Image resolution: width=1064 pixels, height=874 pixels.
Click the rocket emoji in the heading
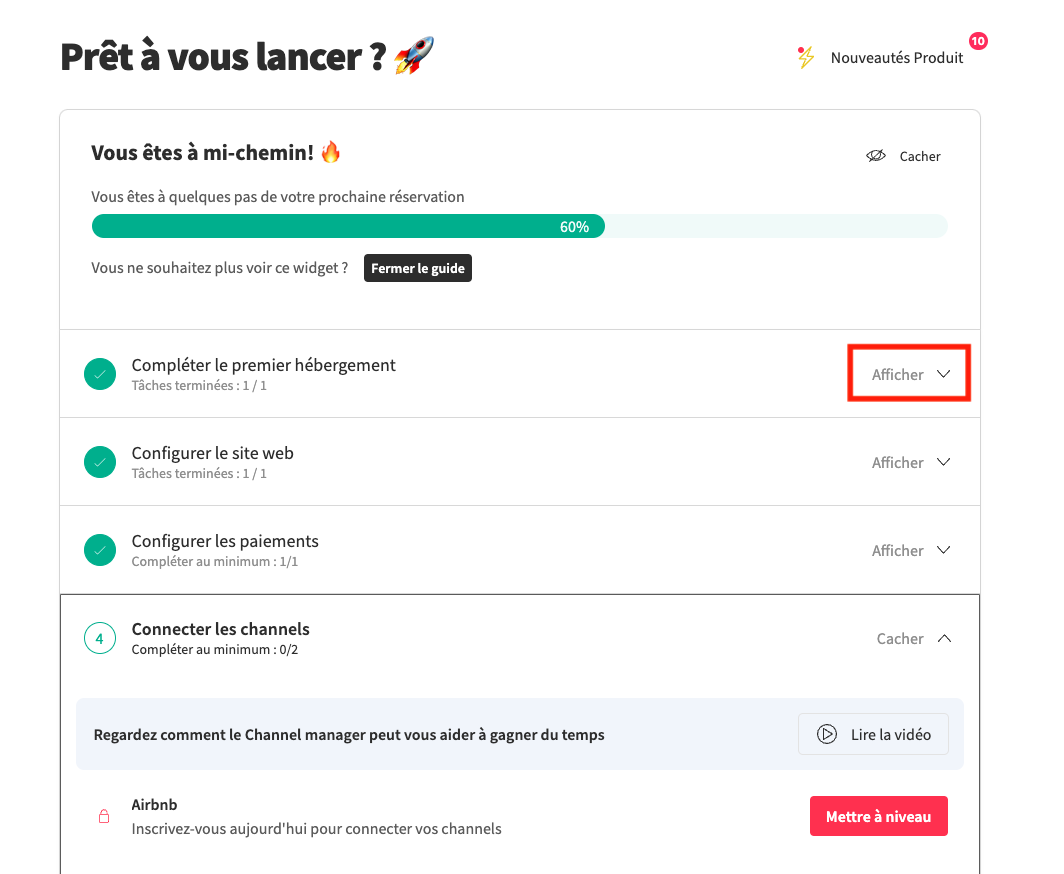point(413,57)
